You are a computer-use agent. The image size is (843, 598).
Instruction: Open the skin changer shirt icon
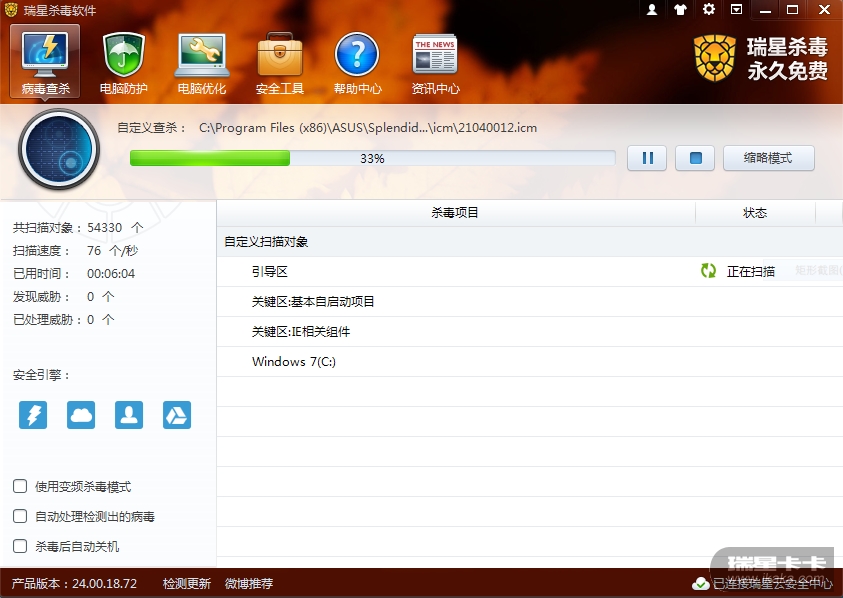point(680,10)
